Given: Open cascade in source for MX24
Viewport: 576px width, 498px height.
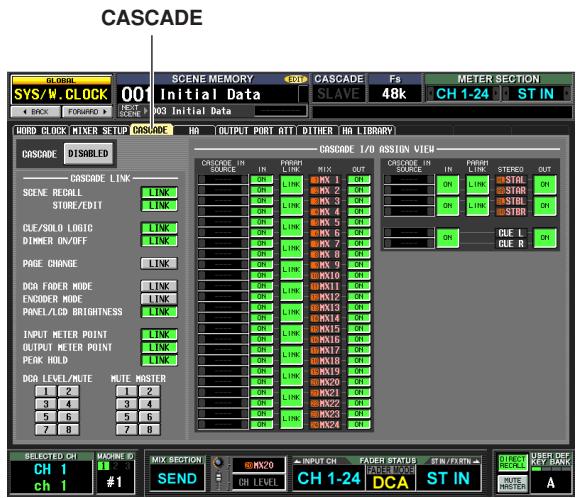Looking at the screenshot, I should pyautogui.click(x=223, y=425).
